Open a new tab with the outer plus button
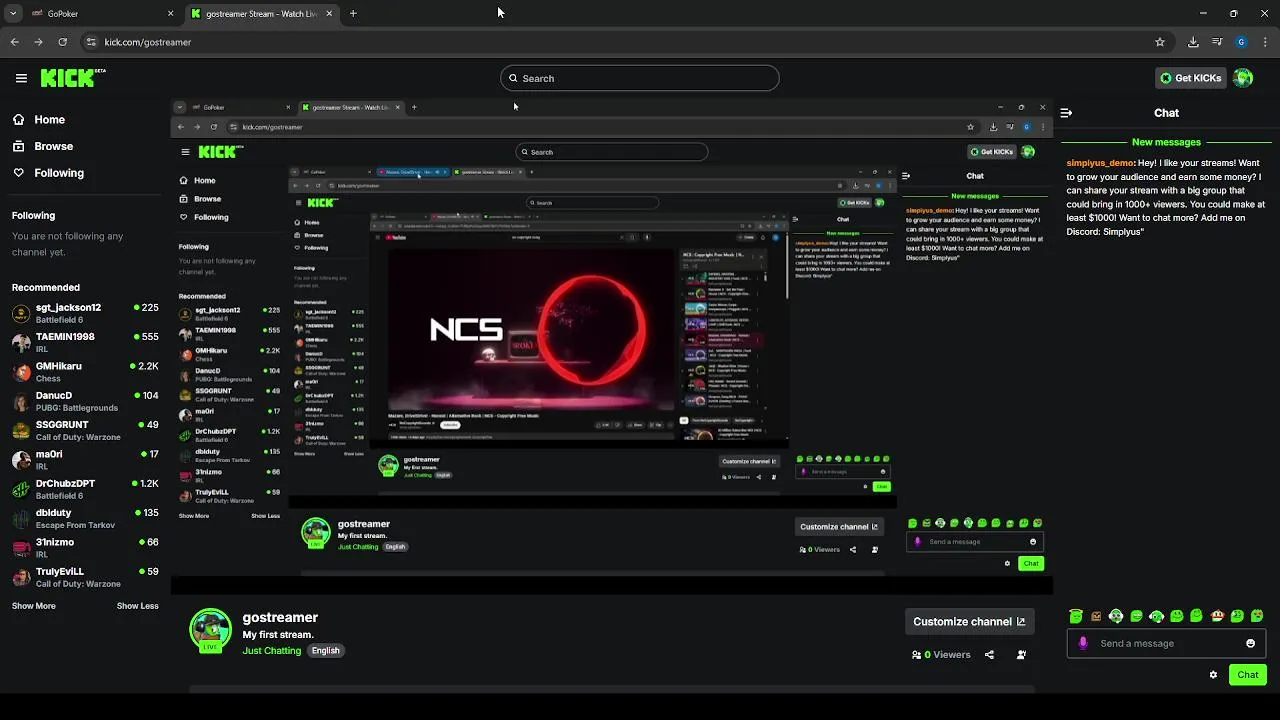The width and height of the screenshot is (1280, 720). tap(353, 13)
